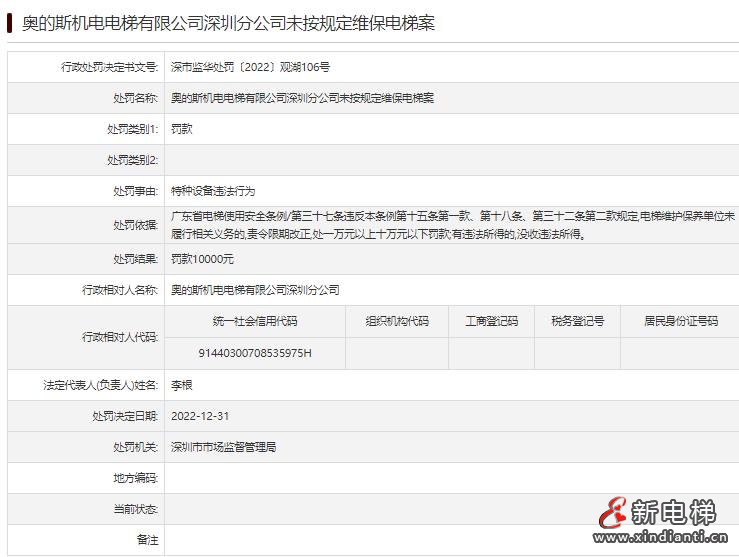Click the 税务登记号 column header
This screenshot has height=557, width=739.
577,321
